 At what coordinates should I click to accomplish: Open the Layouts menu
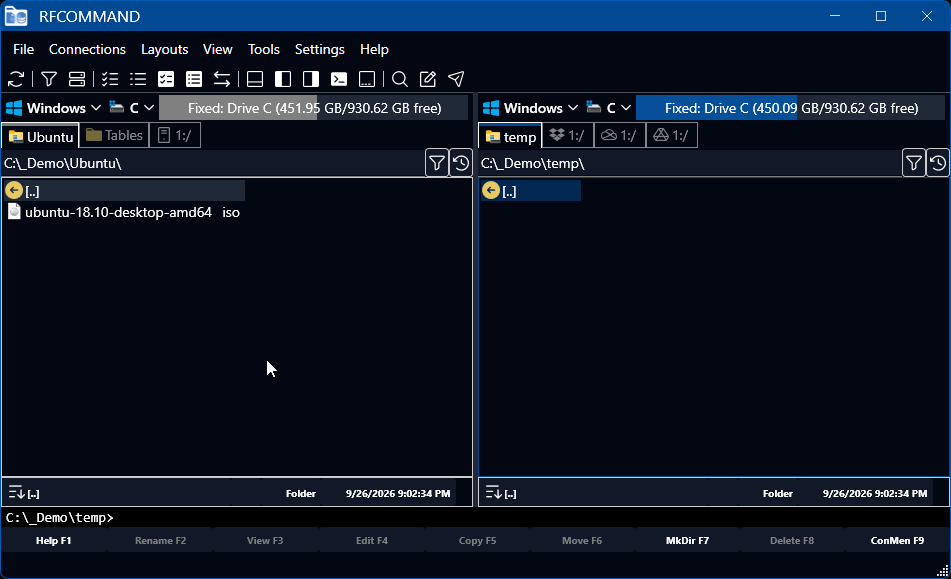[164, 49]
